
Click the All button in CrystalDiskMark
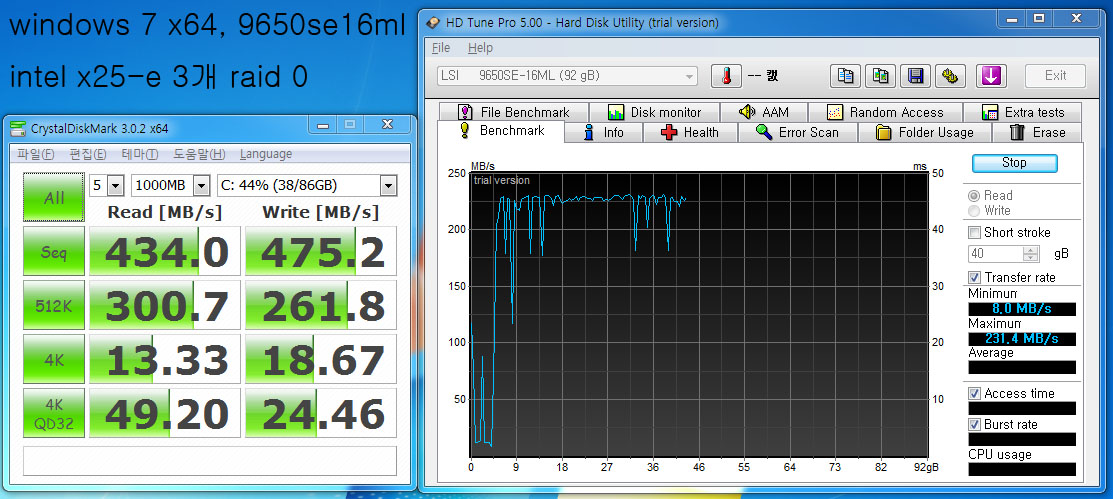pos(54,197)
